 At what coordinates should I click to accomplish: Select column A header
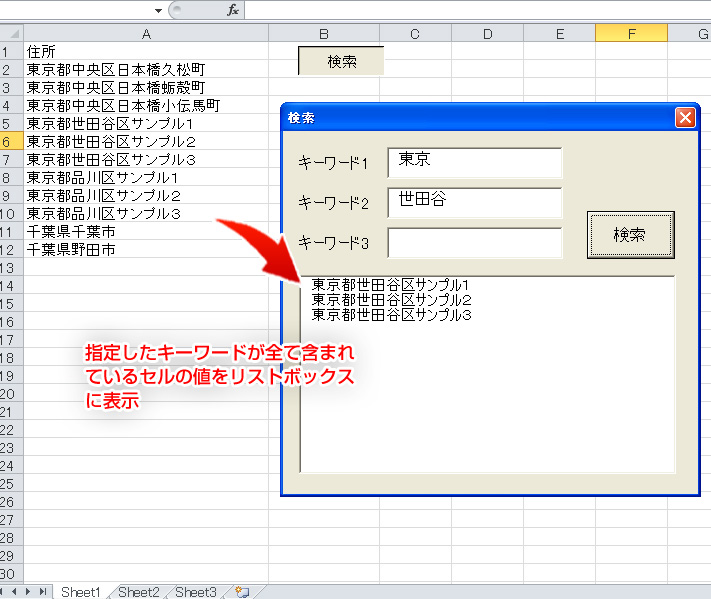[x=146, y=34]
